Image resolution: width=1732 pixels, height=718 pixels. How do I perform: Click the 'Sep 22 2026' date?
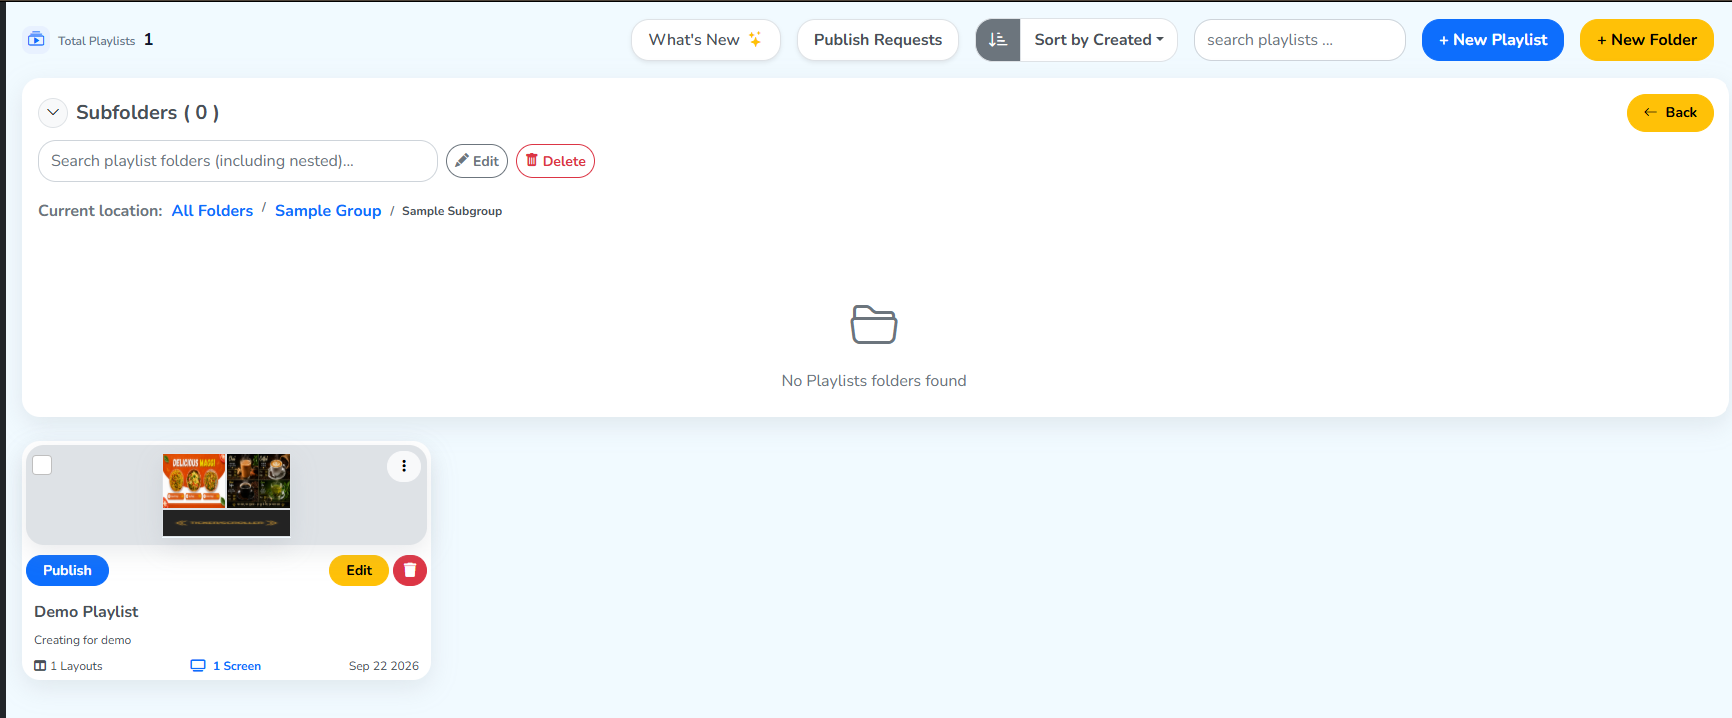pos(384,666)
